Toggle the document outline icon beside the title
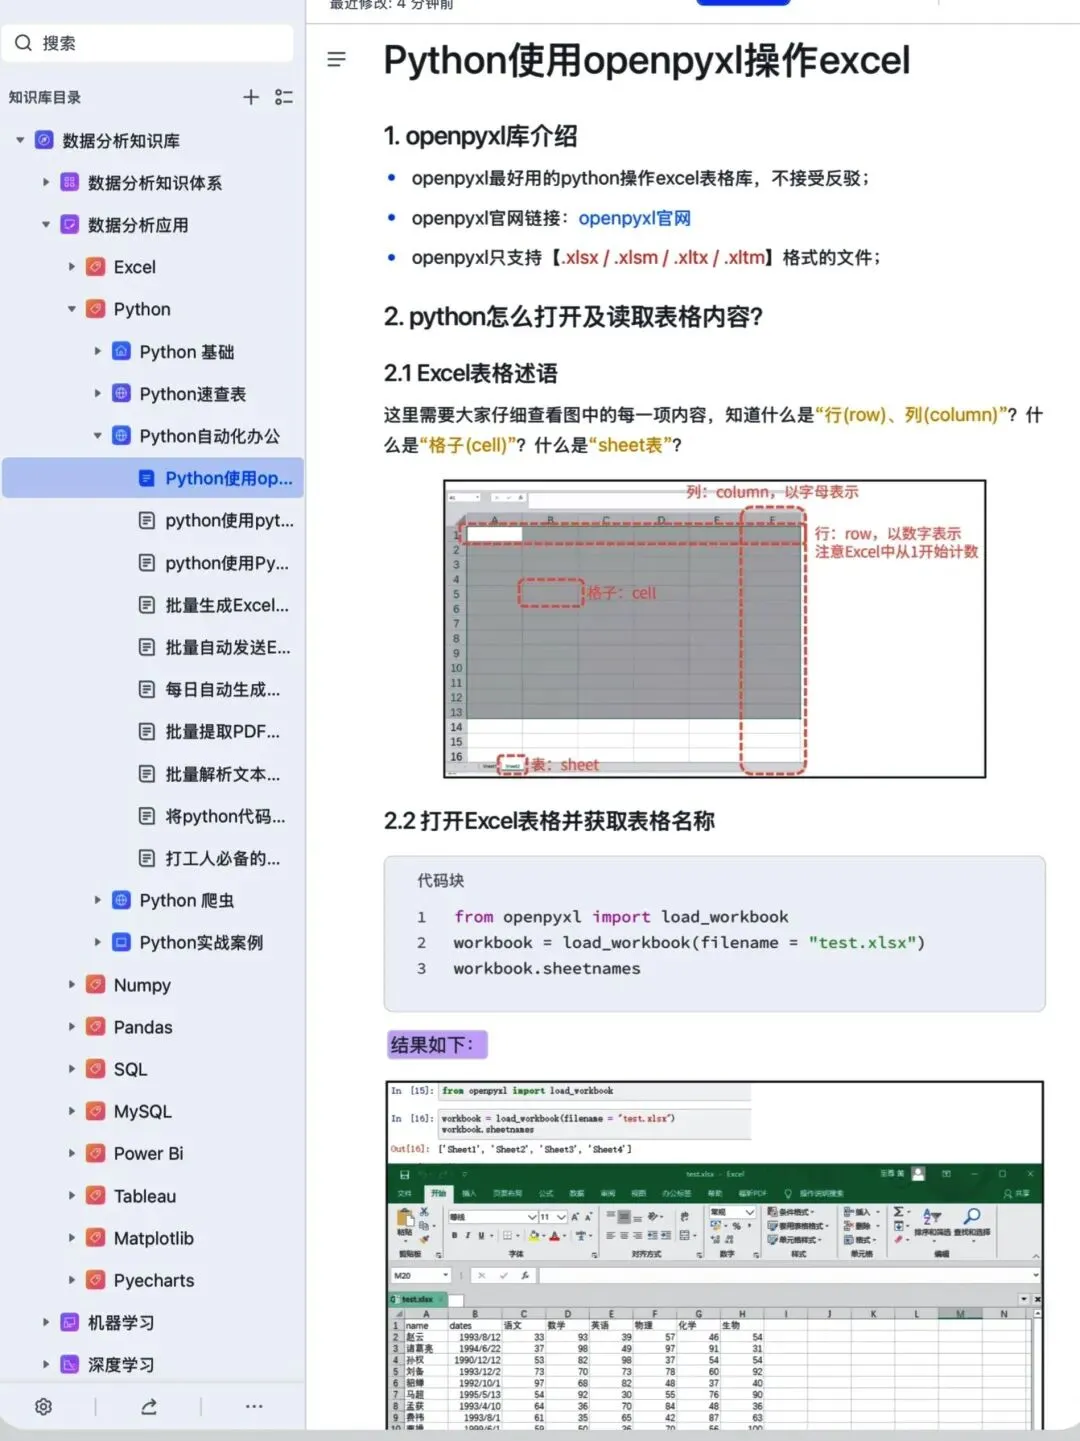1080x1441 pixels. coord(337,60)
